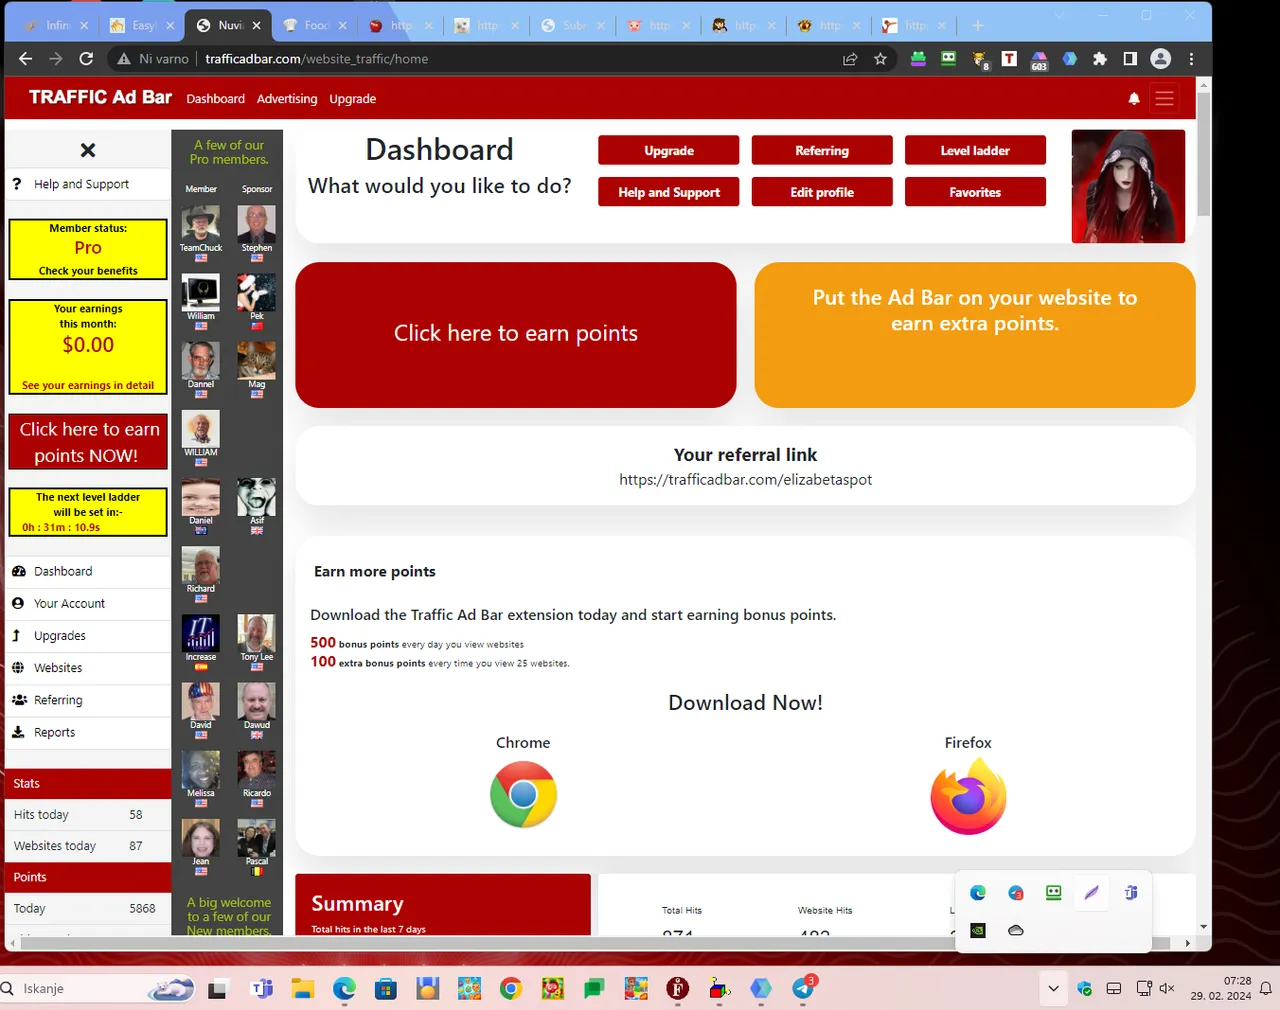
Task: Open Upgrades in the sidebar
Action: tap(88, 636)
